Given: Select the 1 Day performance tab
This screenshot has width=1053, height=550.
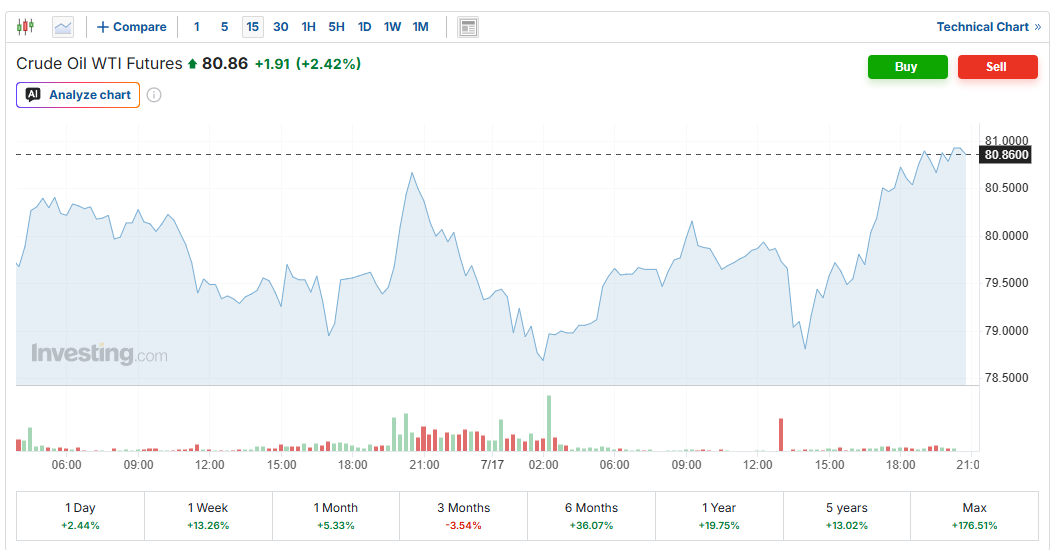Looking at the screenshot, I should point(80,516).
